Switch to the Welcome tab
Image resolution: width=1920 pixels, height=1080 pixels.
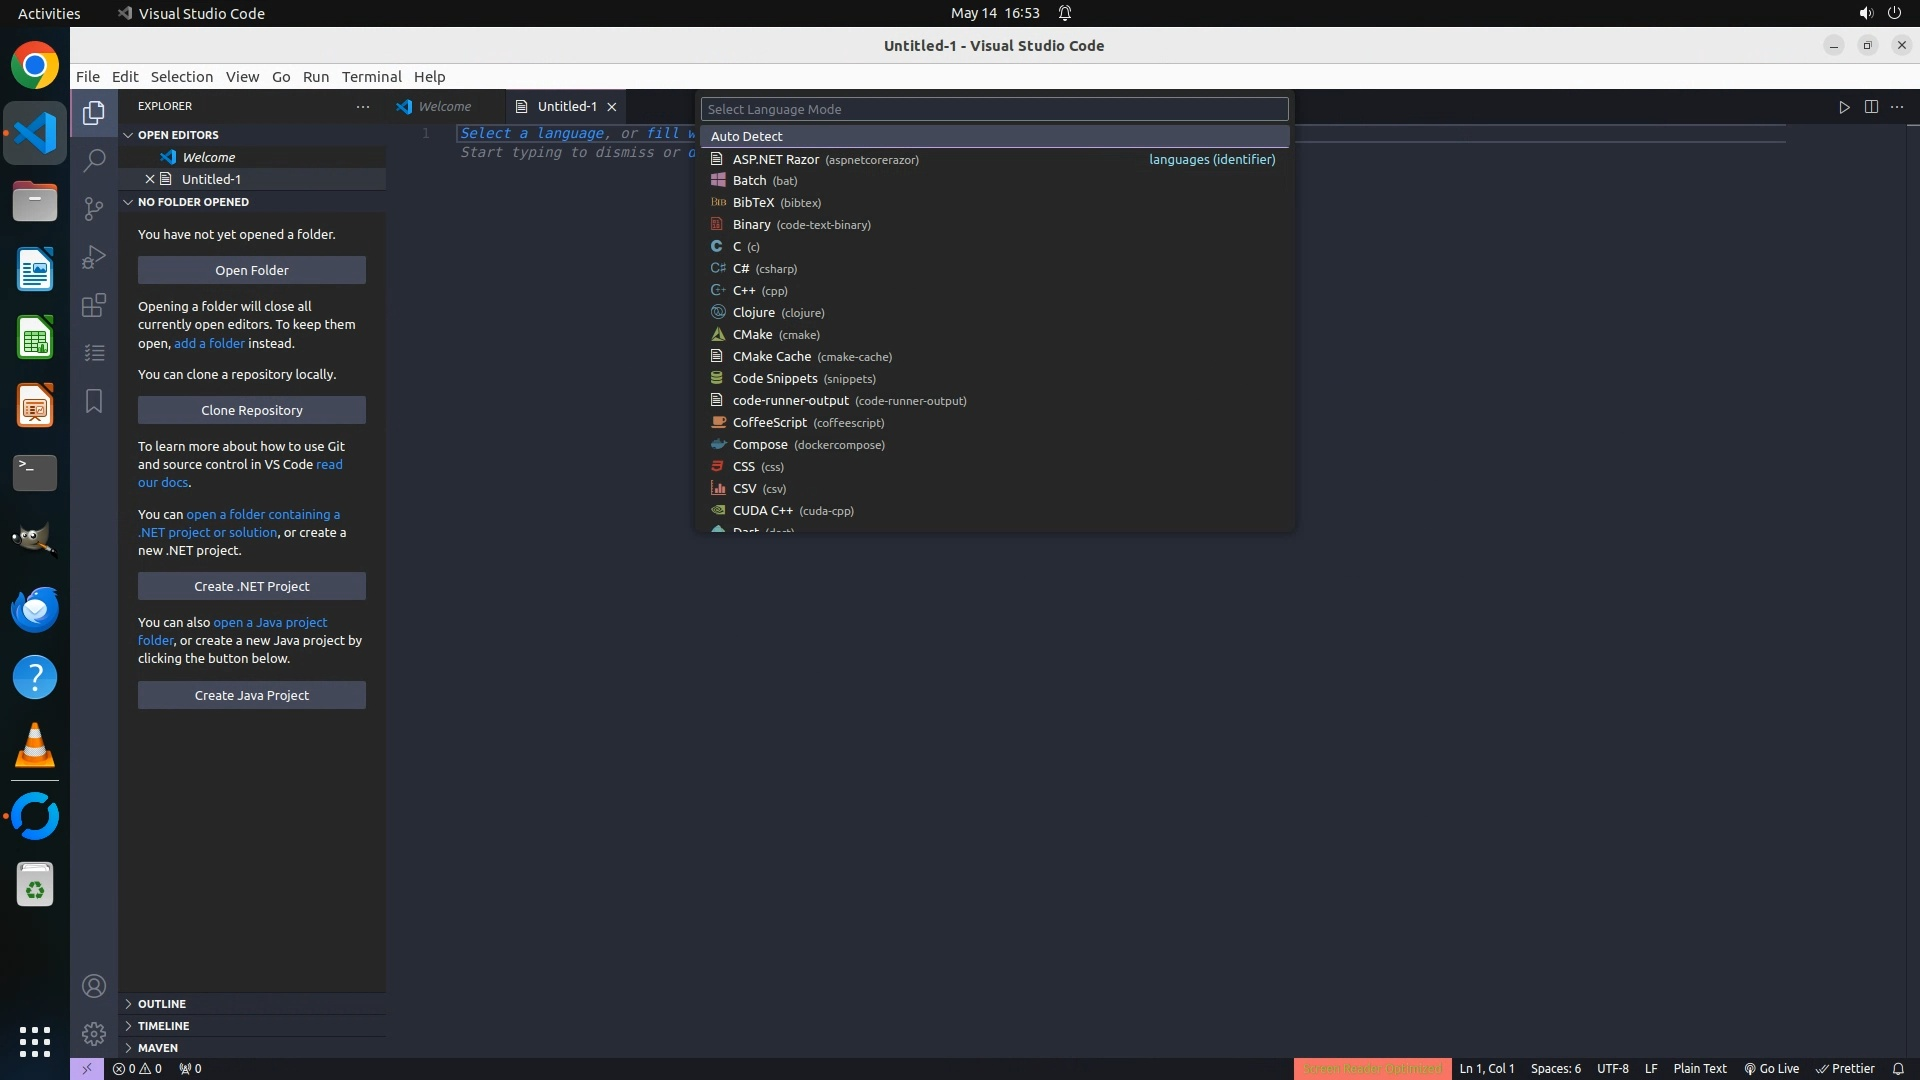pyautogui.click(x=444, y=107)
